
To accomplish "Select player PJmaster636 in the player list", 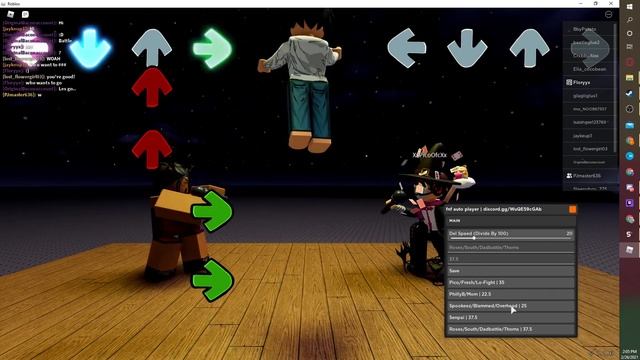I will pos(588,176).
